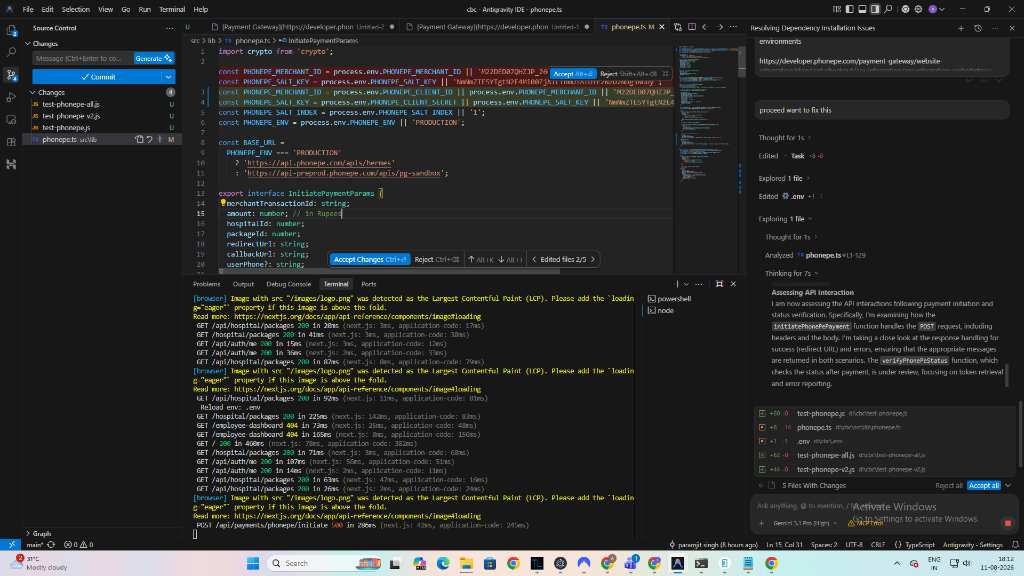Screen dimensions: 1024x576
Task: Maximize the terminal panel size
Action: [719, 284]
